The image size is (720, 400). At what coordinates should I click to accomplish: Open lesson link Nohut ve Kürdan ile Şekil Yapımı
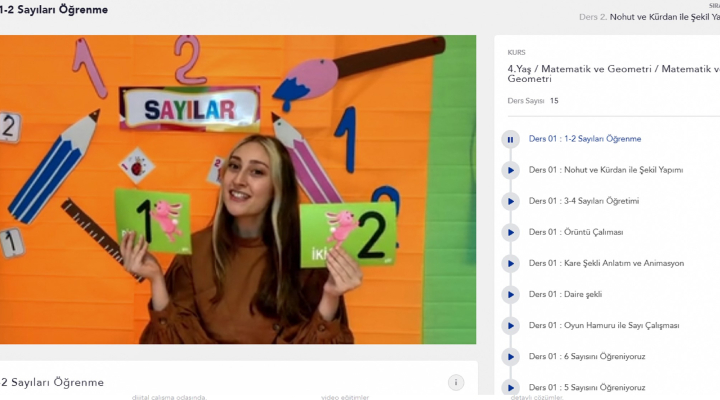click(x=606, y=170)
